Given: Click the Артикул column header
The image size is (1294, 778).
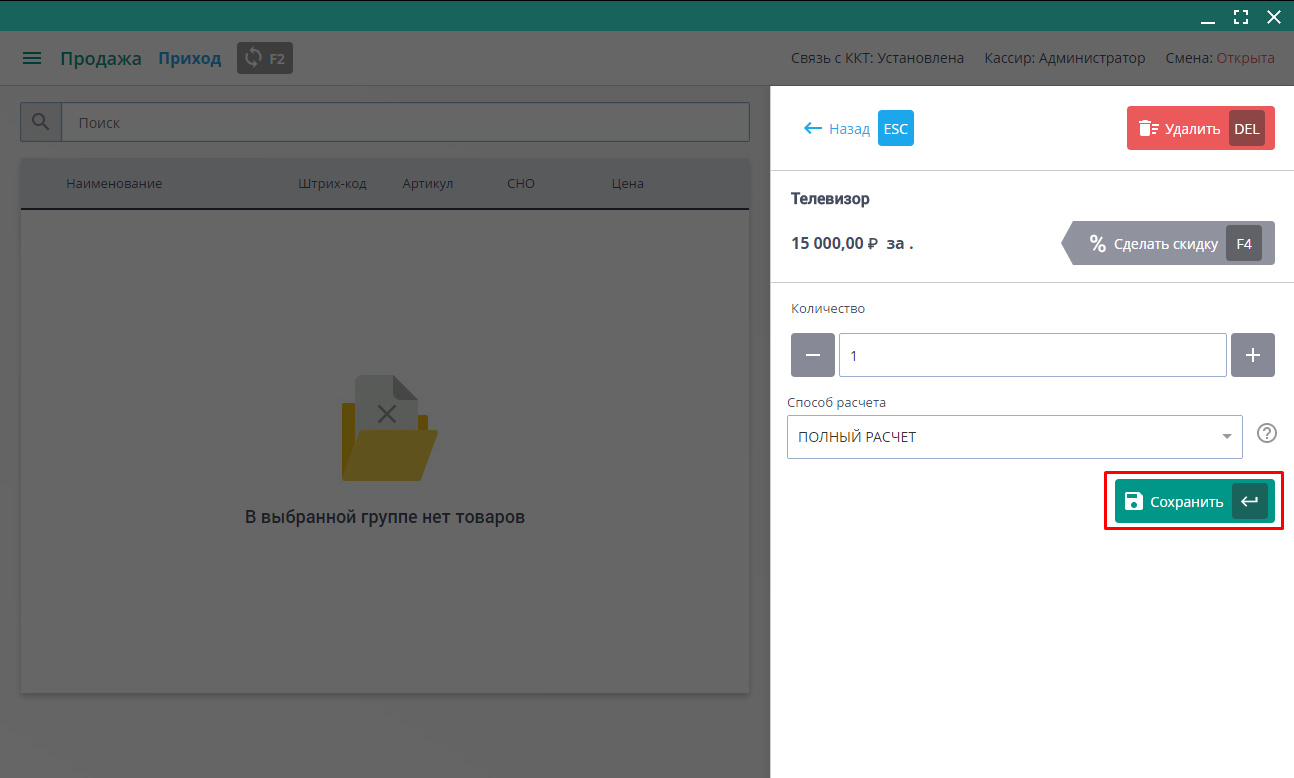Looking at the screenshot, I should point(428,183).
